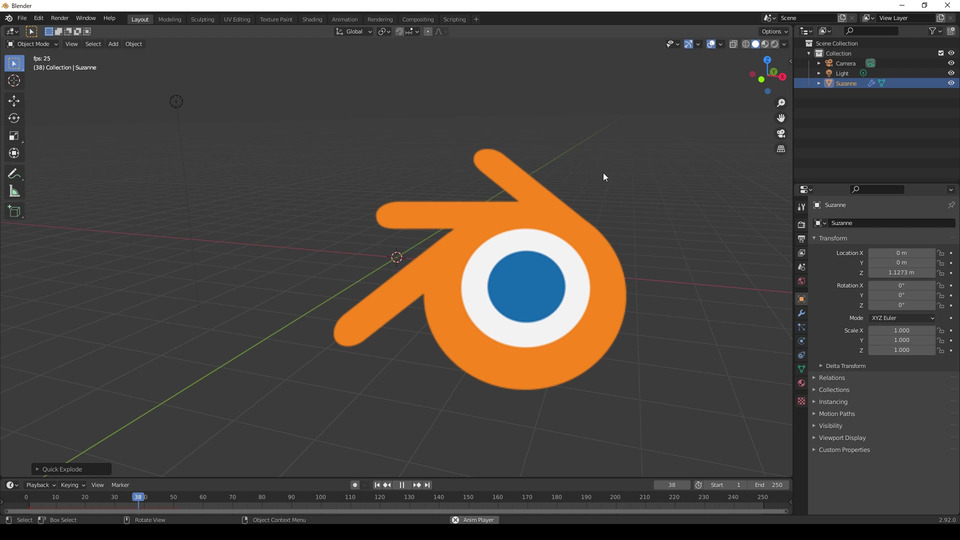960x540 pixels.
Task: Open the Playback dropdown in timeline
Action: (x=40, y=485)
